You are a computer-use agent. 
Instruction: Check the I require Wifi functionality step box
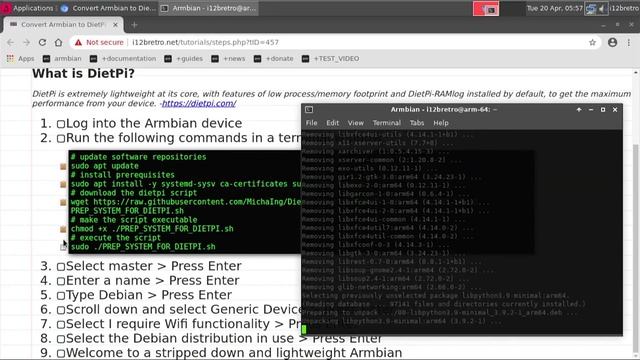61,325
